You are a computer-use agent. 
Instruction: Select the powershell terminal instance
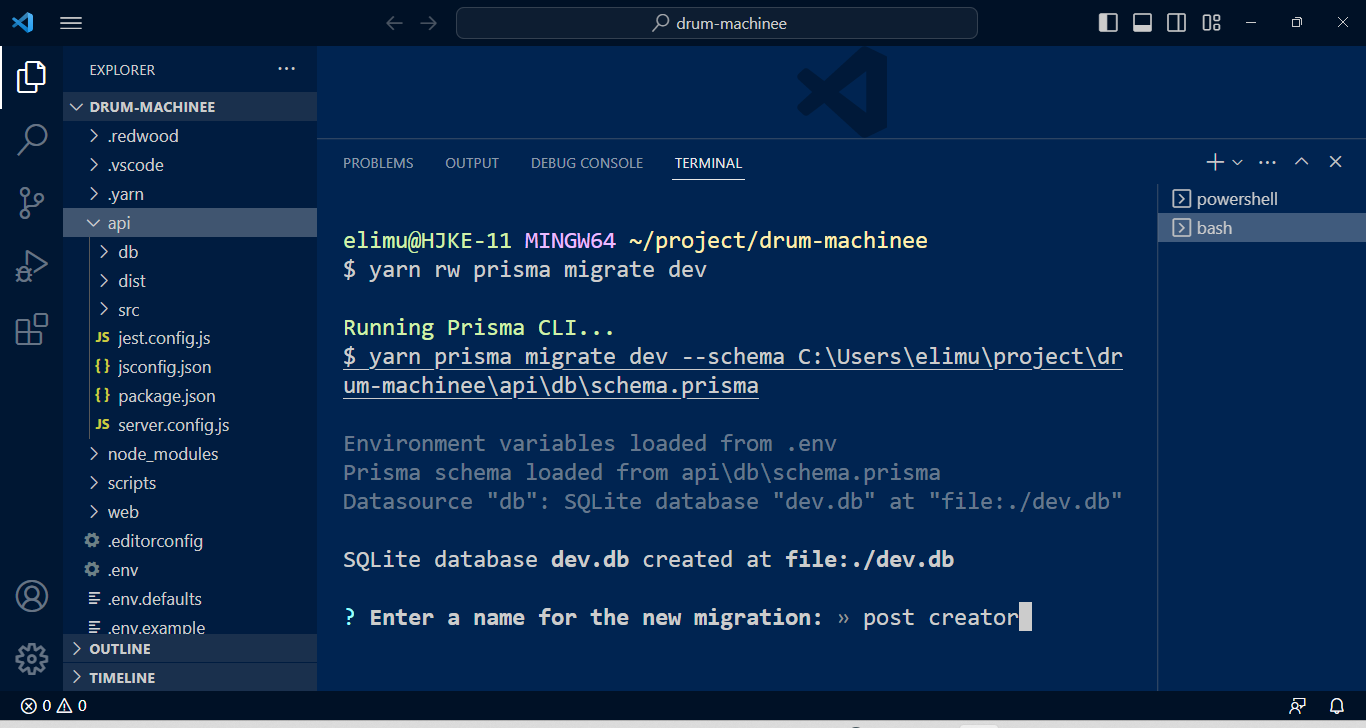pyautogui.click(x=1262, y=199)
